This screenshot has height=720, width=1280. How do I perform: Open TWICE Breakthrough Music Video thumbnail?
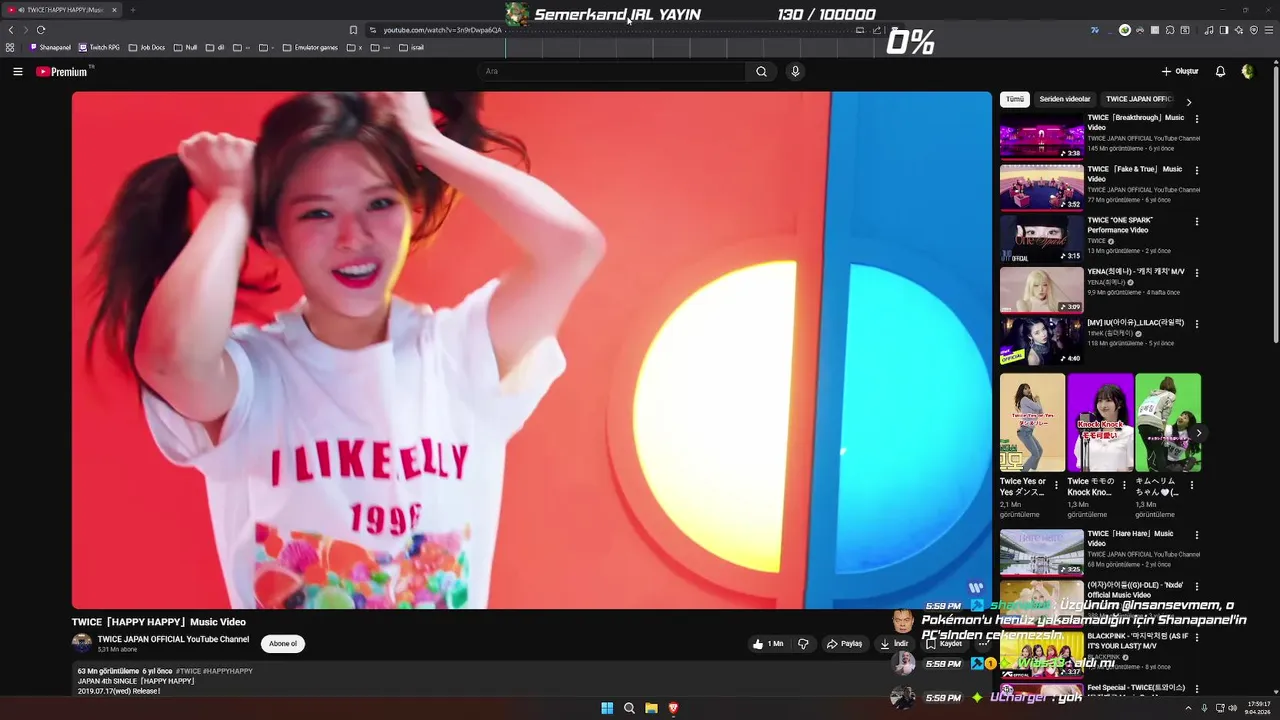[1042, 136]
